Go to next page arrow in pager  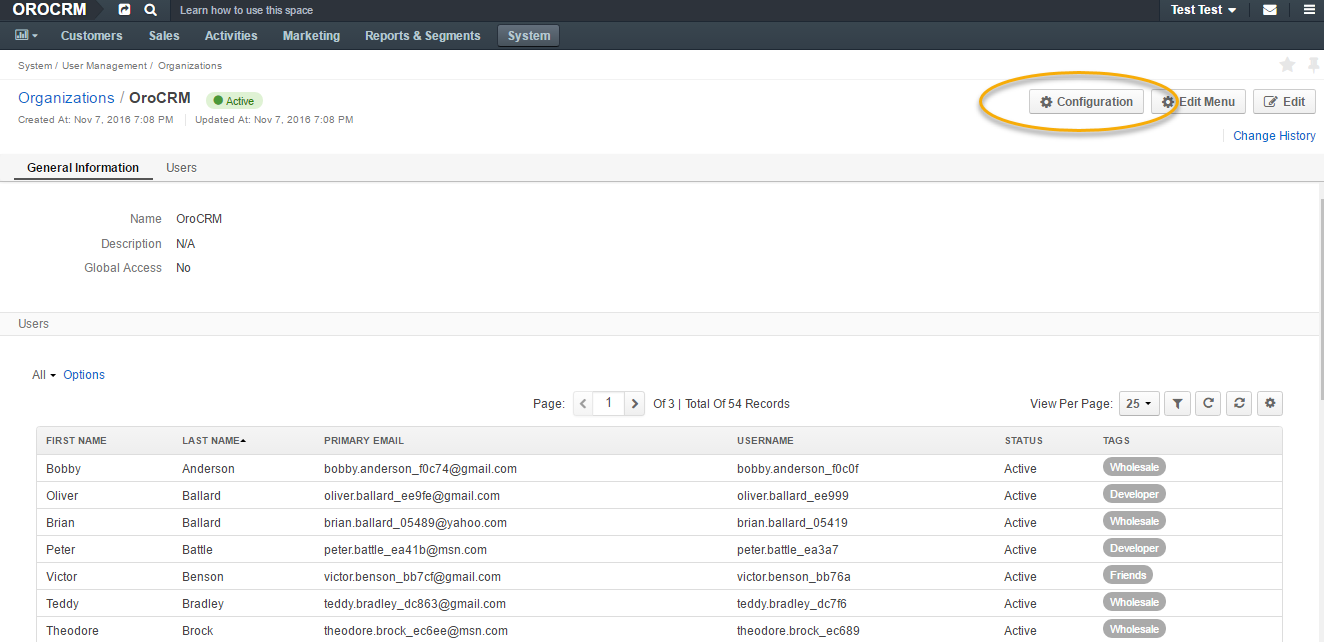[635, 404]
